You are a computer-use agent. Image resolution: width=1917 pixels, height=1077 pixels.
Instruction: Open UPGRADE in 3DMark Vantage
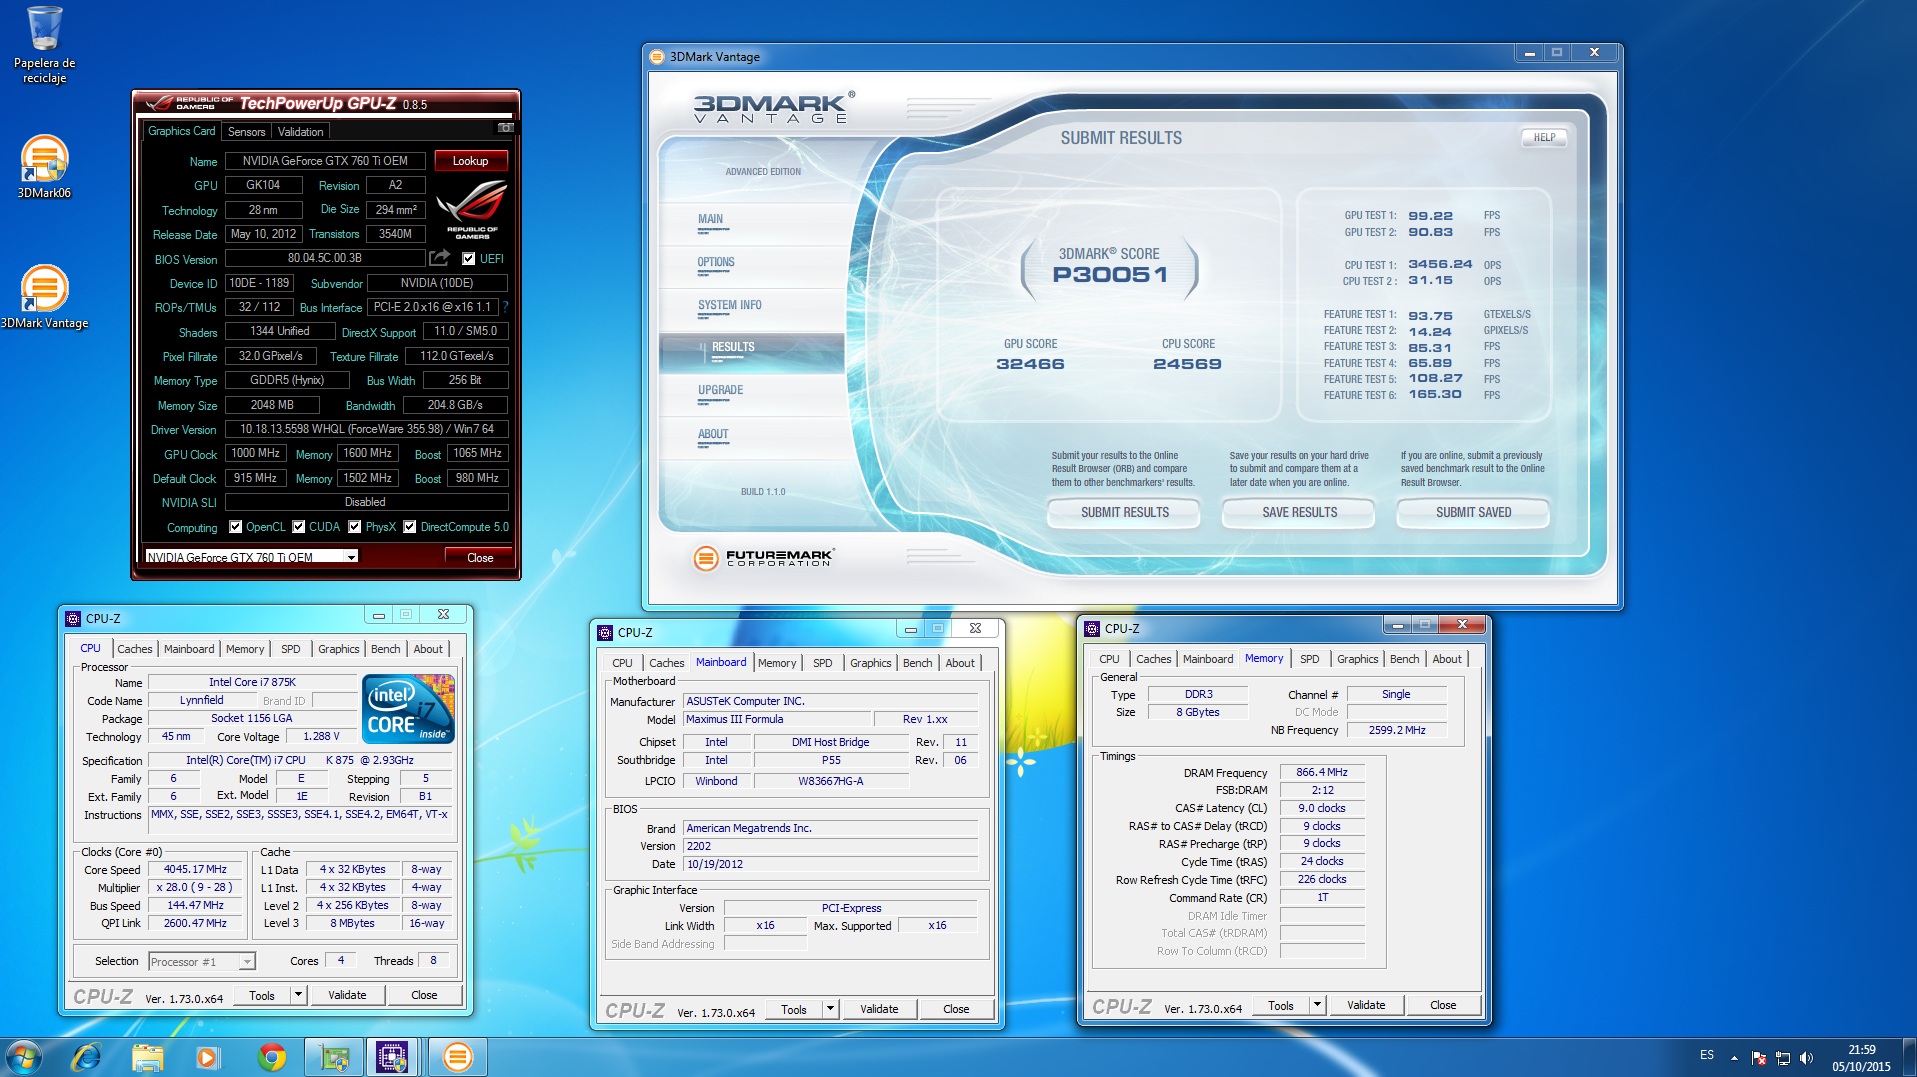click(720, 390)
